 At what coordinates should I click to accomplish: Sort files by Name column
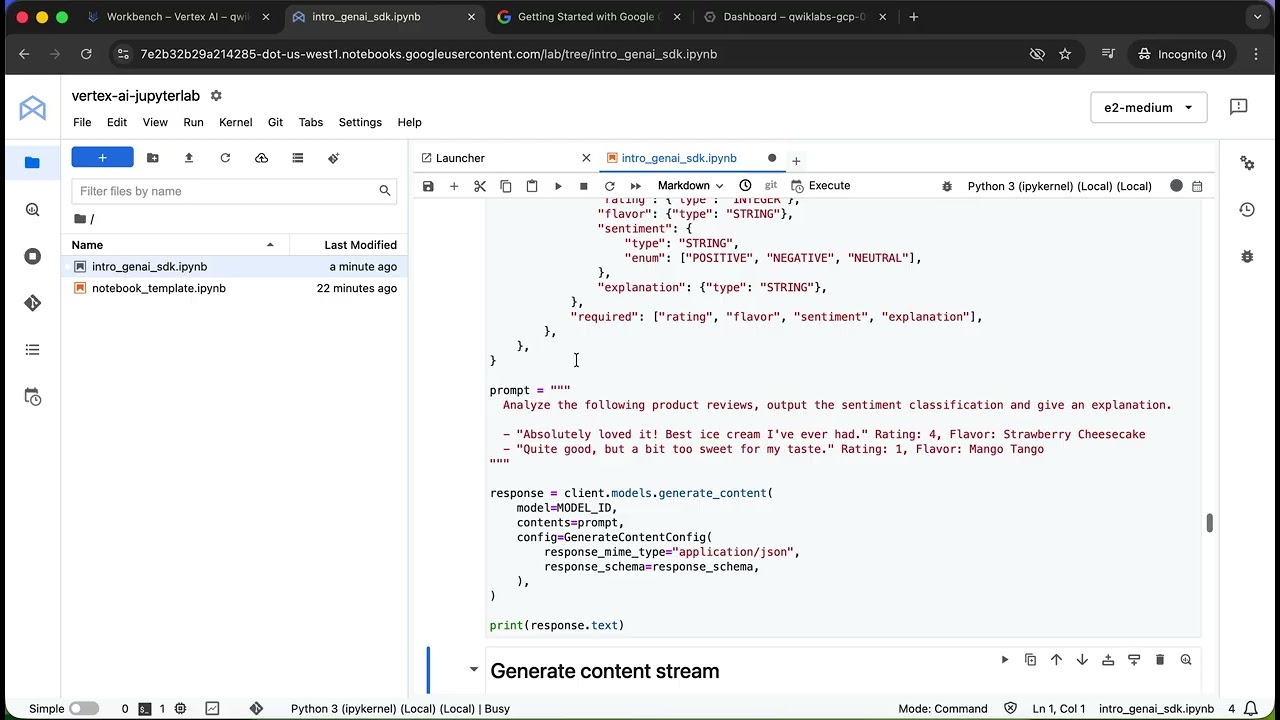[175, 245]
